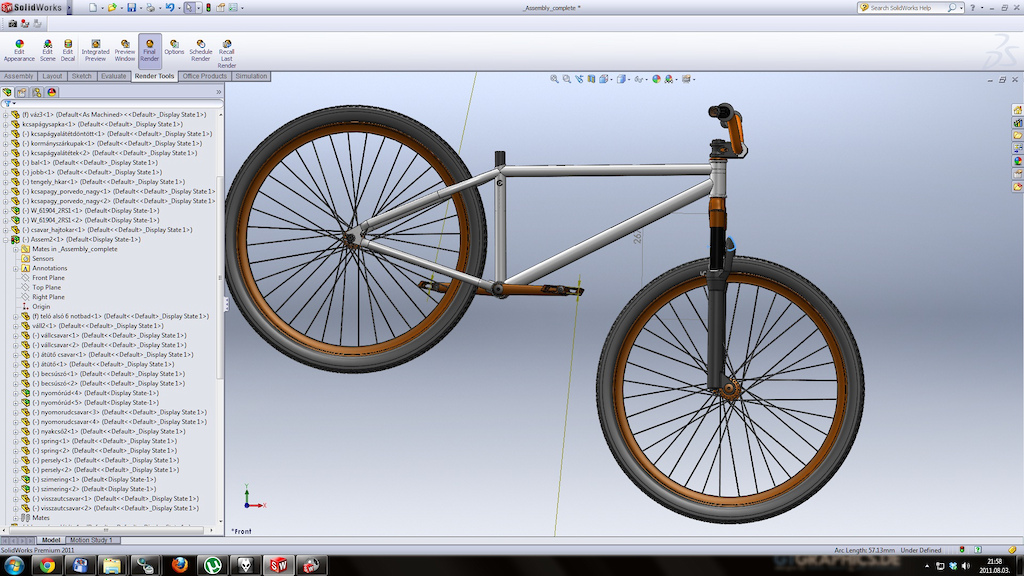Collapse the Assem2<1> subassembly node
The image size is (1024, 576).
(x=6, y=240)
